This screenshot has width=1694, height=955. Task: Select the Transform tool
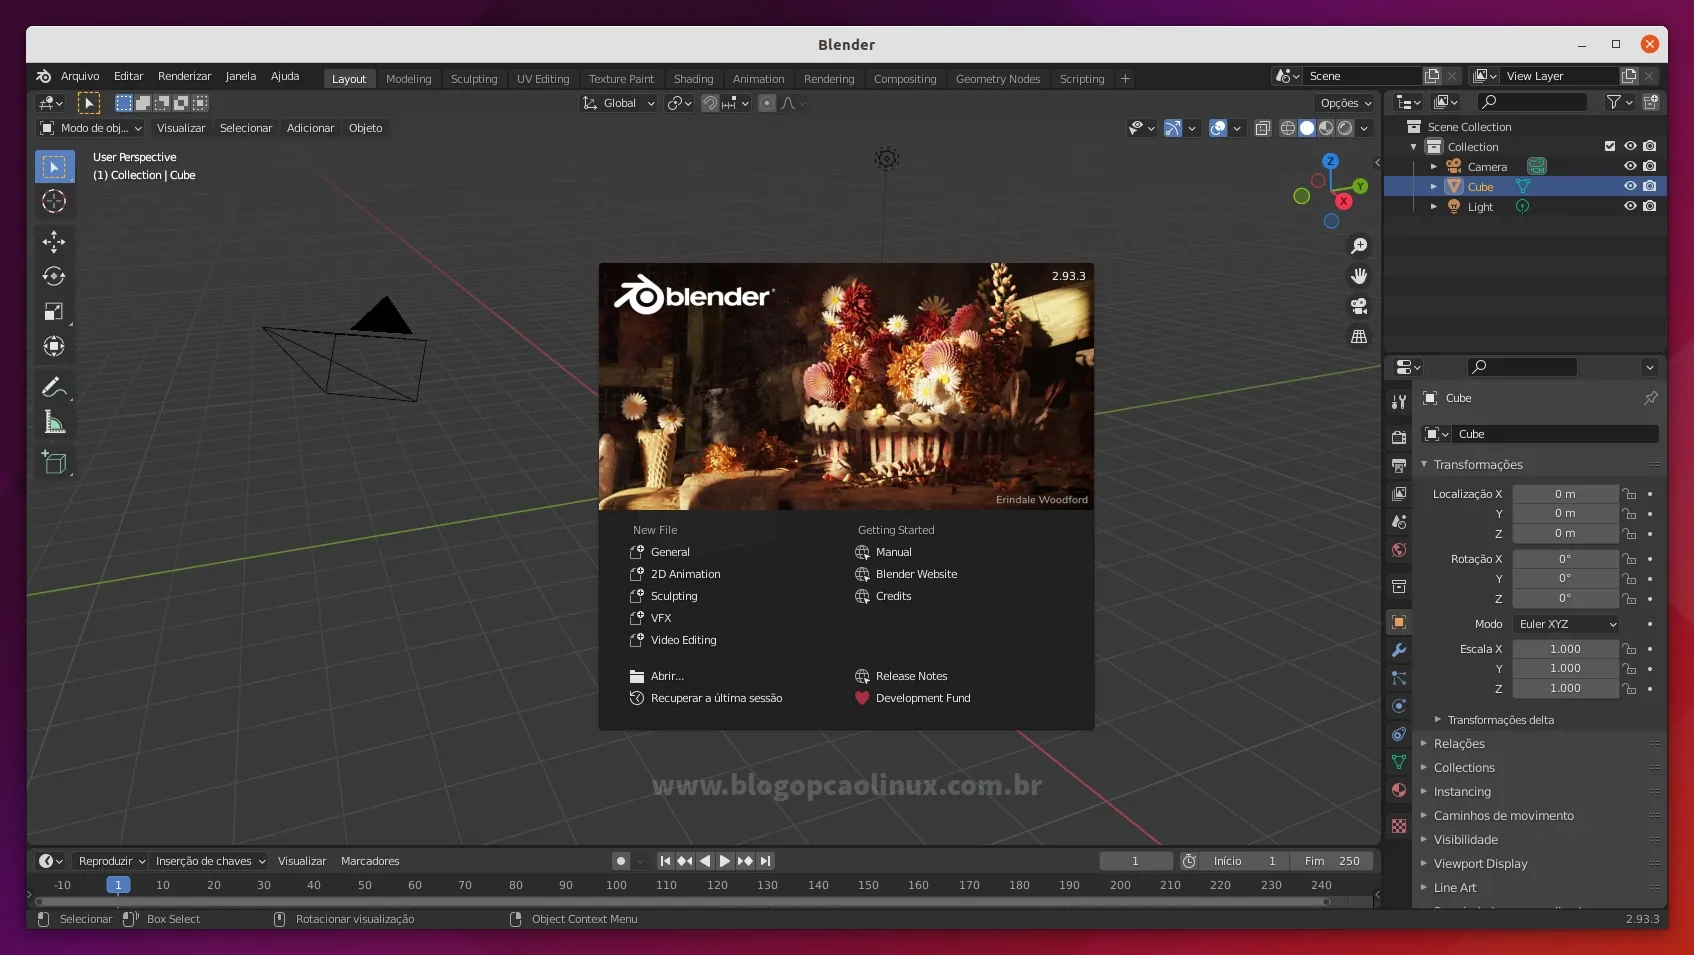click(x=54, y=346)
